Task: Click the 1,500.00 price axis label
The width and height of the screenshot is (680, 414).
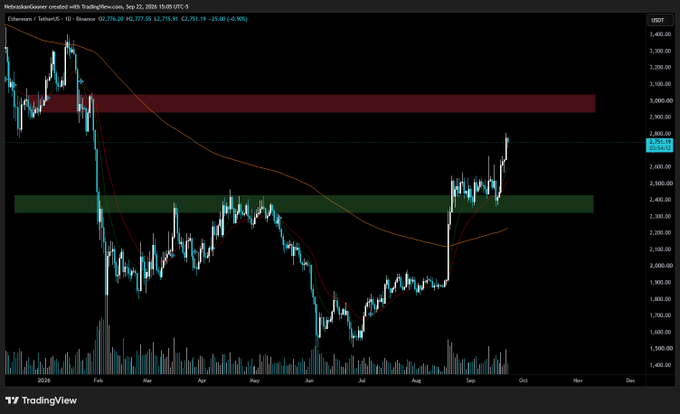Action: (x=661, y=348)
